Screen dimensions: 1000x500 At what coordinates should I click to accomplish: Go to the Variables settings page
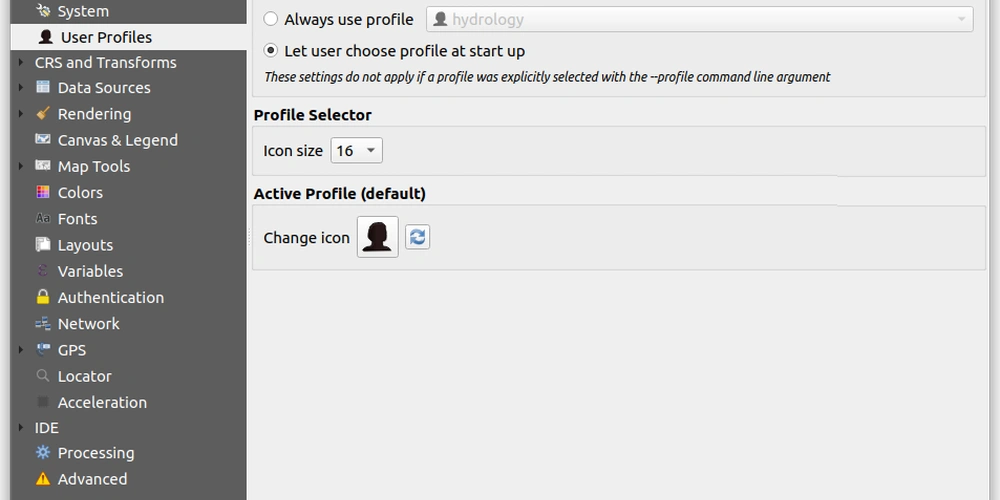click(x=90, y=271)
